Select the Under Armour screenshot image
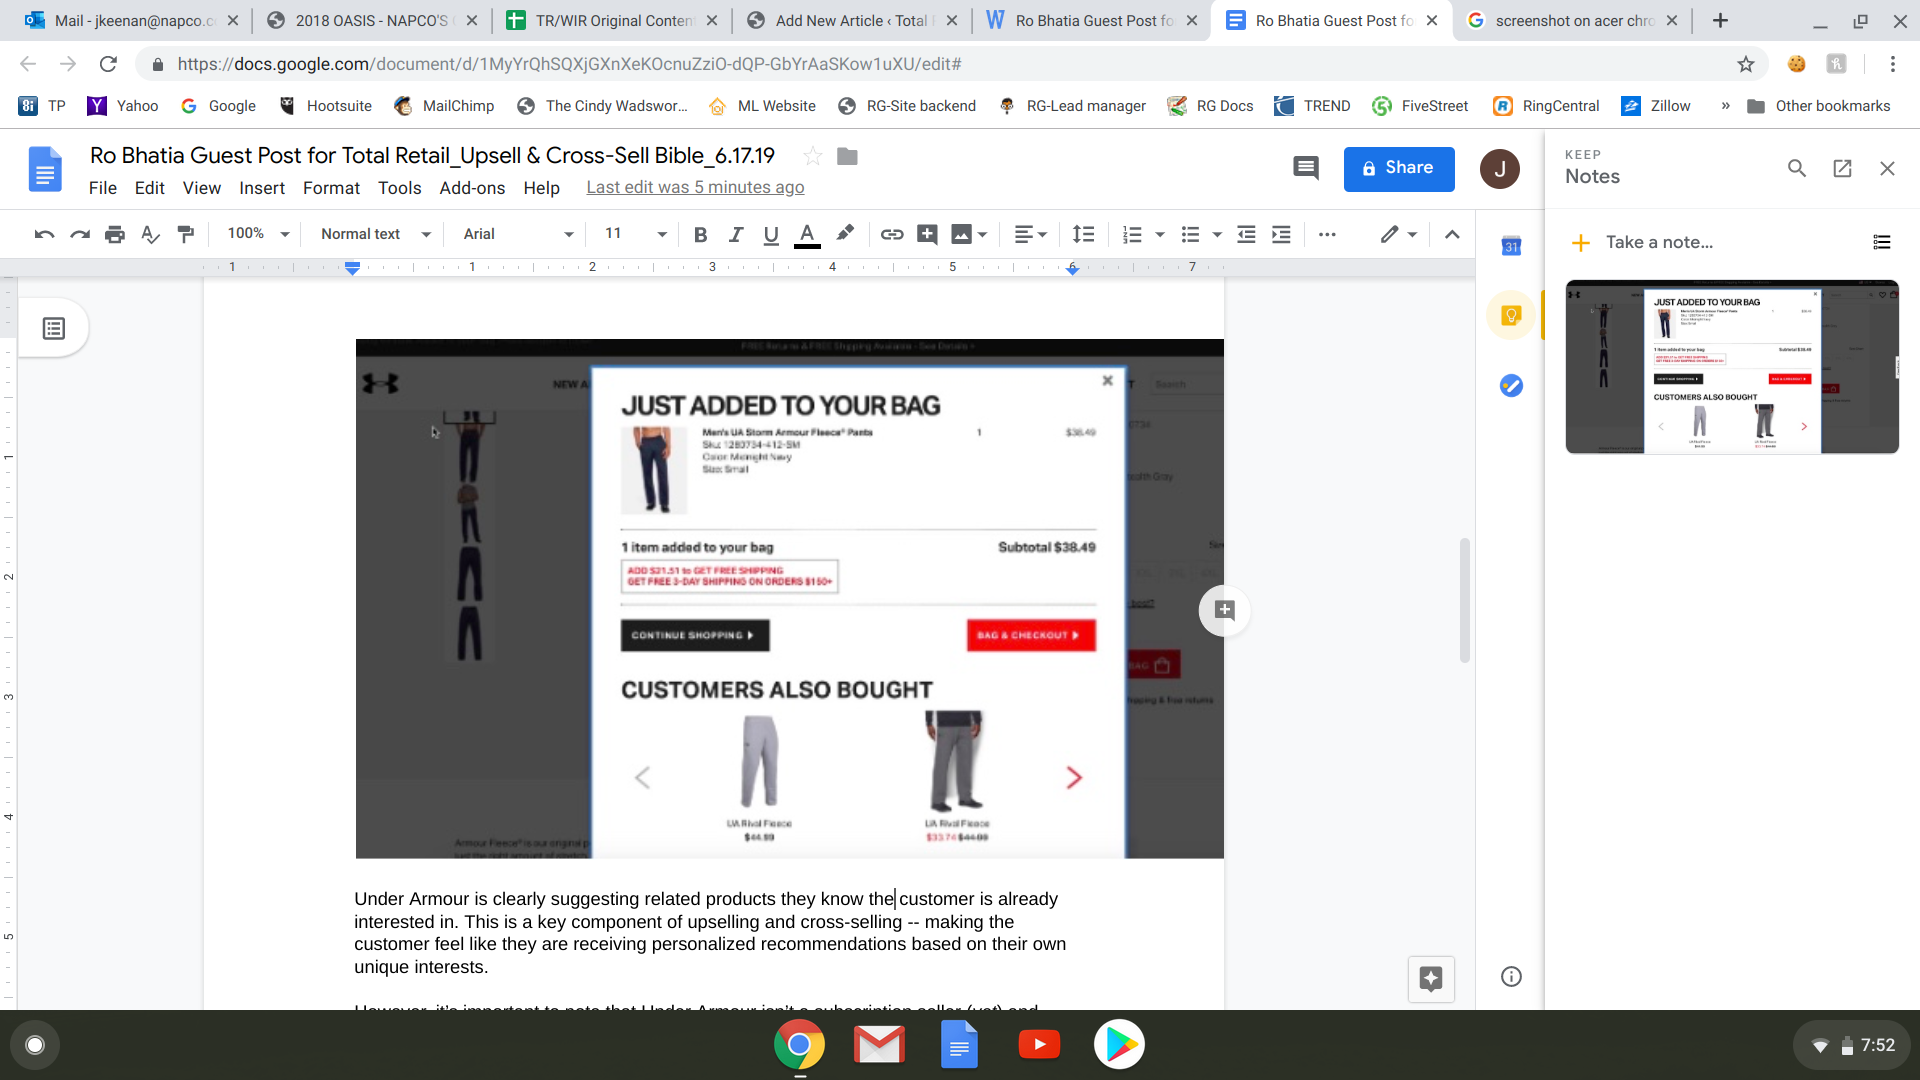 click(x=790, y=598)
